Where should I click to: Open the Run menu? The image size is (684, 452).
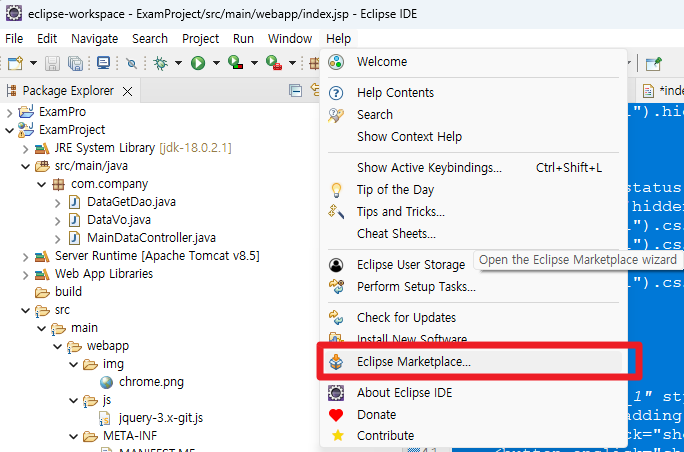[243, 39]
